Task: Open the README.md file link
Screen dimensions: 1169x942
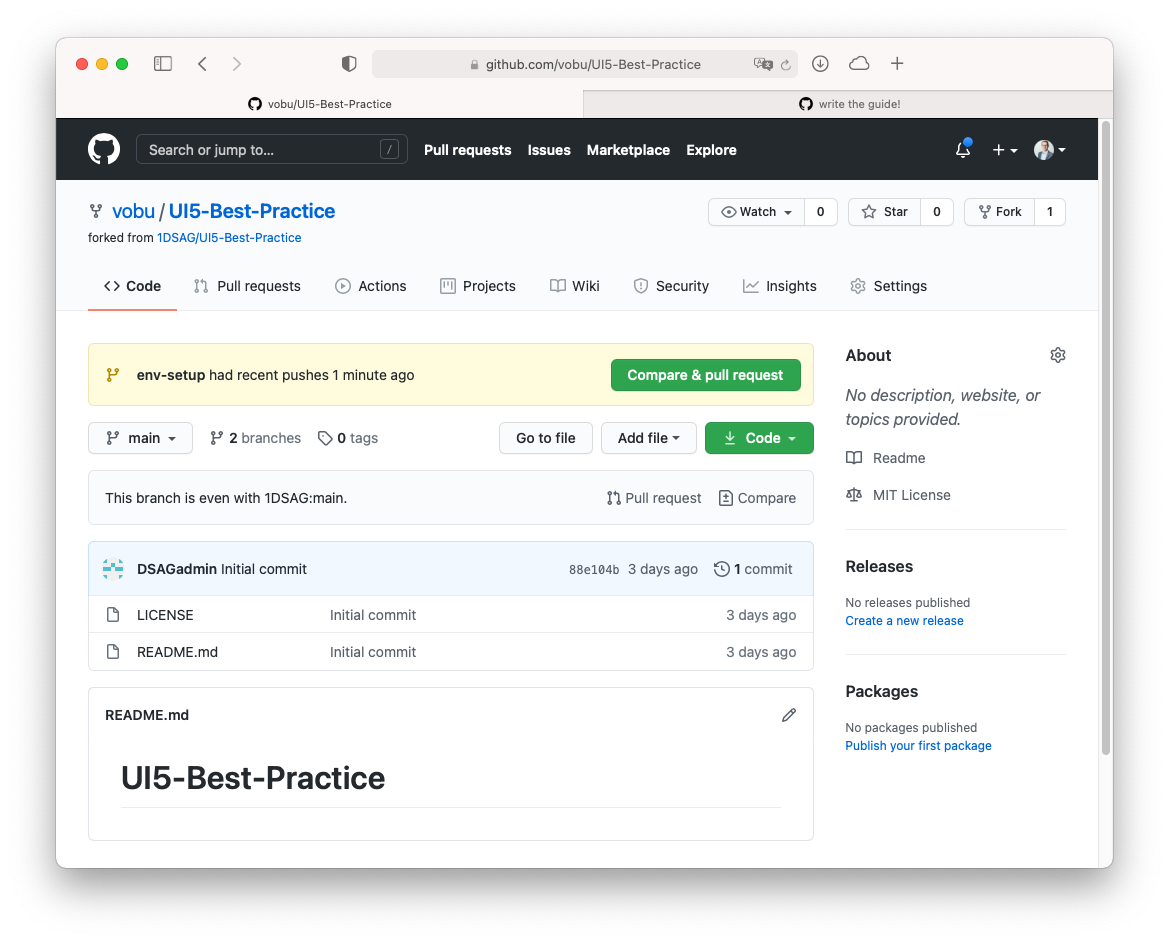Action: 177,652
